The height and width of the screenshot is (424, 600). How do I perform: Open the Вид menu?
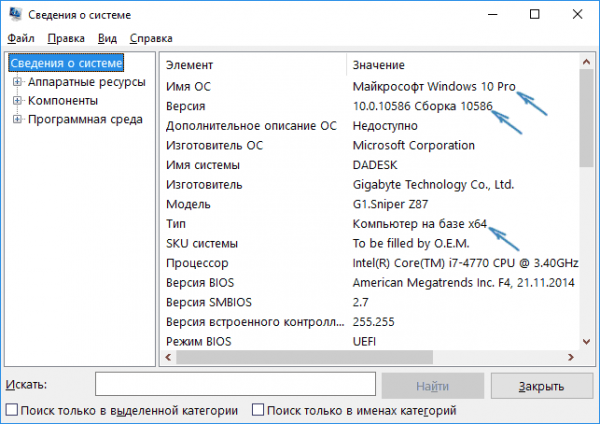pos(107,38)
